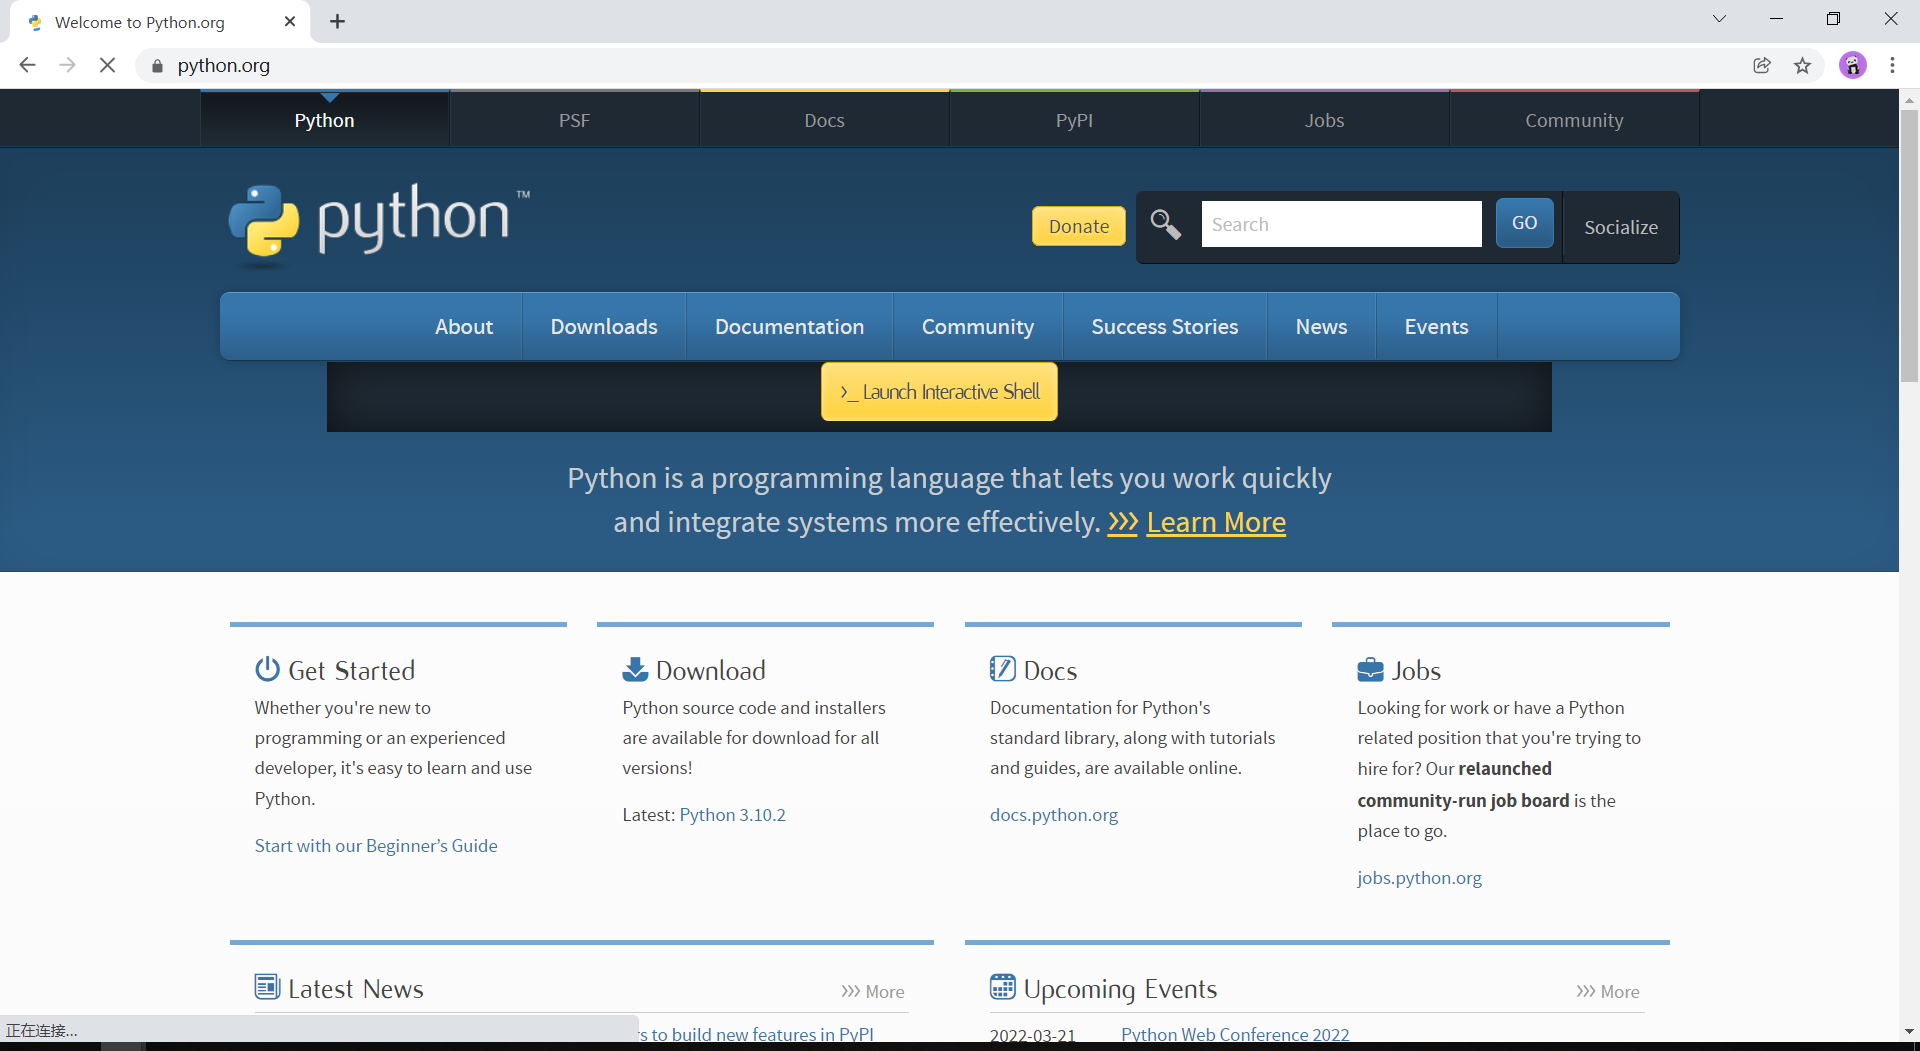The width and height of the screenshot is (1920, 1051).
Task: Expand the Socialize menu
Action: click(x=1621, y=227)
